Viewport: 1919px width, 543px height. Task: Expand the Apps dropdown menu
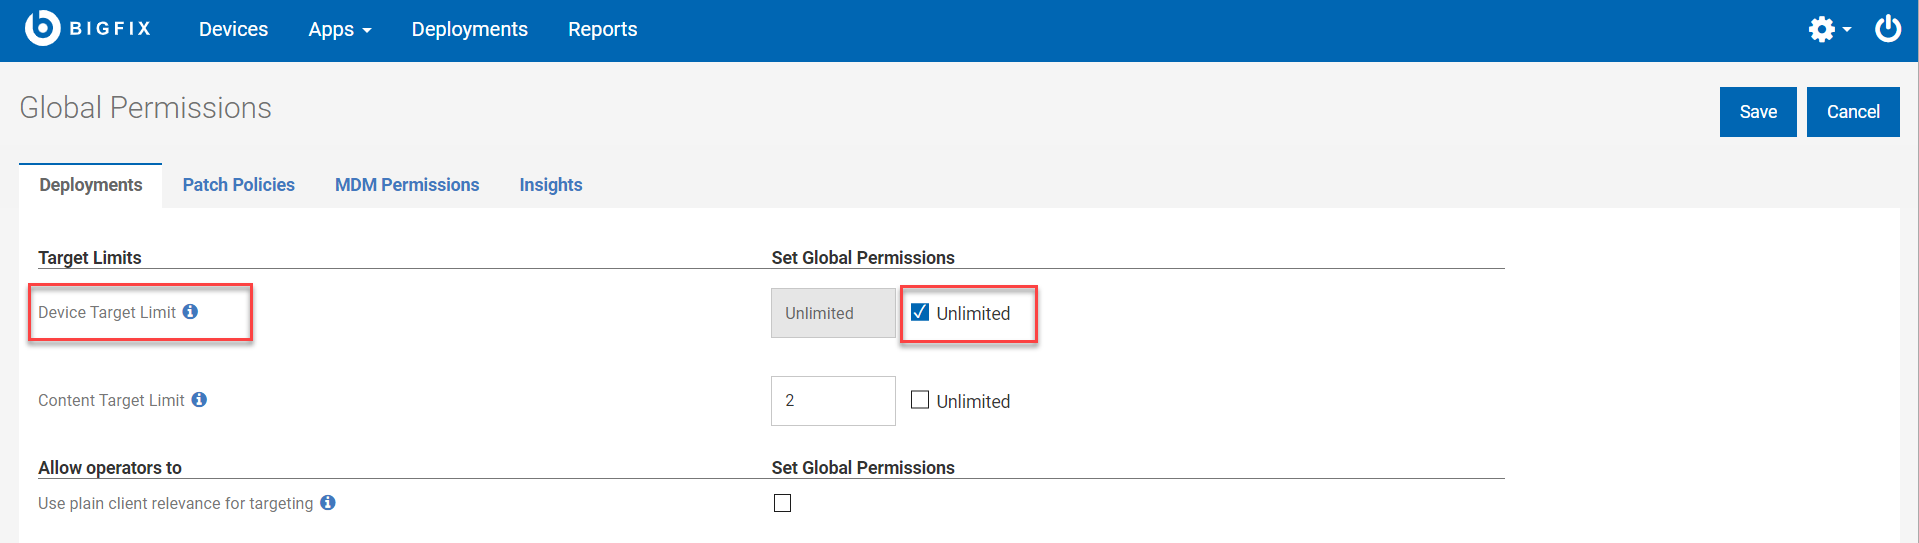pyautogui.click(x=339, y=30)
